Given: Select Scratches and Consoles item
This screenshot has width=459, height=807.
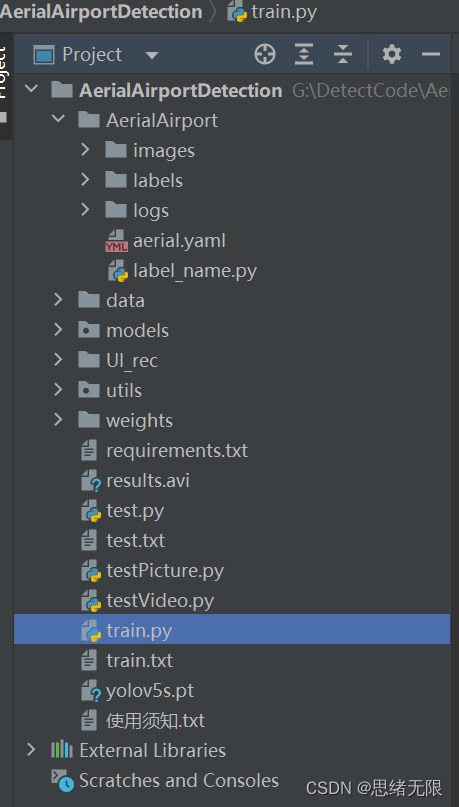Looking at the screenshot, I should point(179,780).
